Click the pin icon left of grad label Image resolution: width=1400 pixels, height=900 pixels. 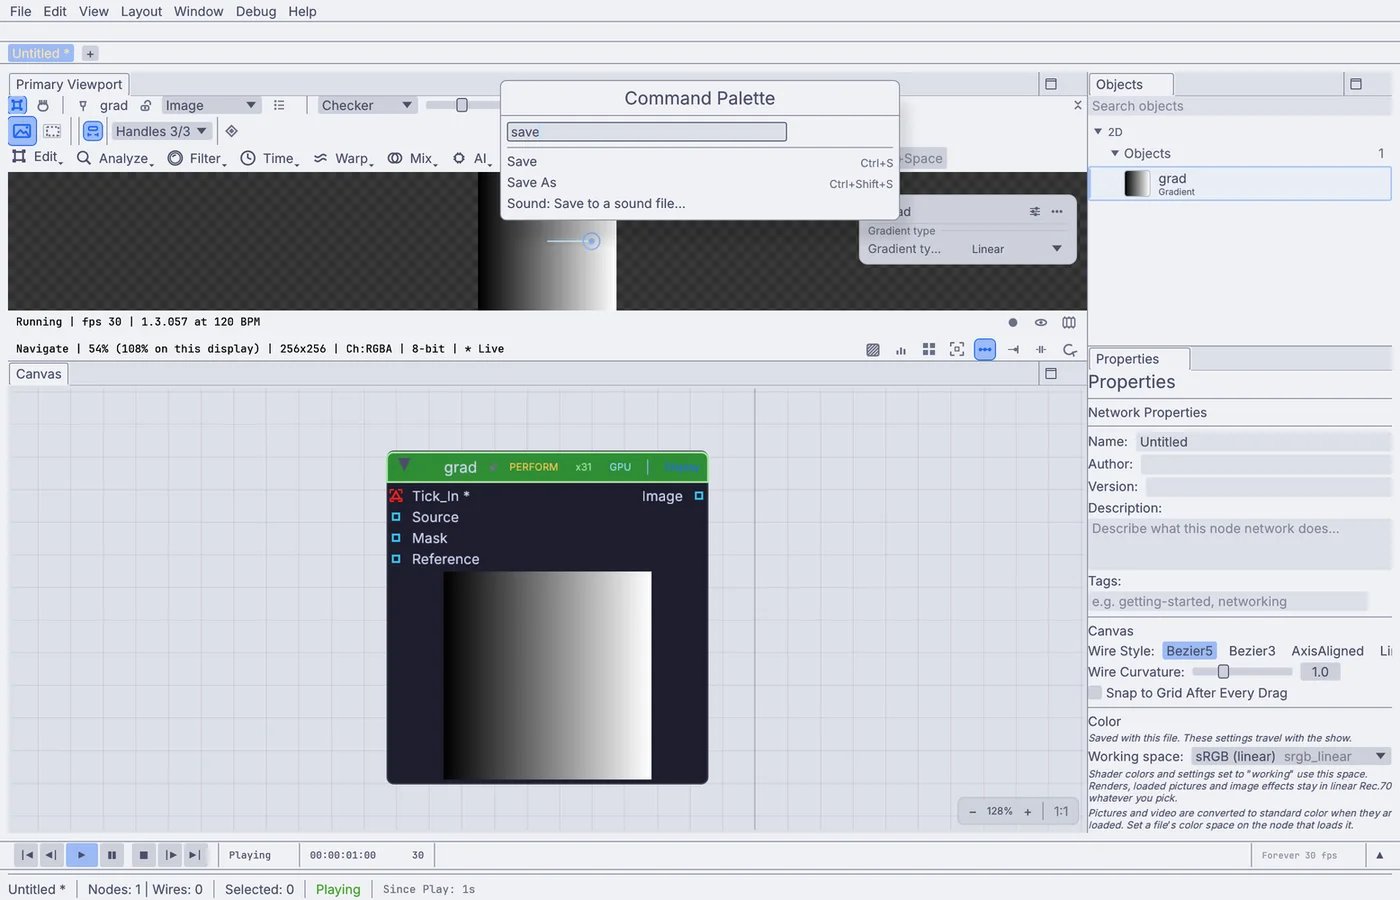[x=83, y=105]
